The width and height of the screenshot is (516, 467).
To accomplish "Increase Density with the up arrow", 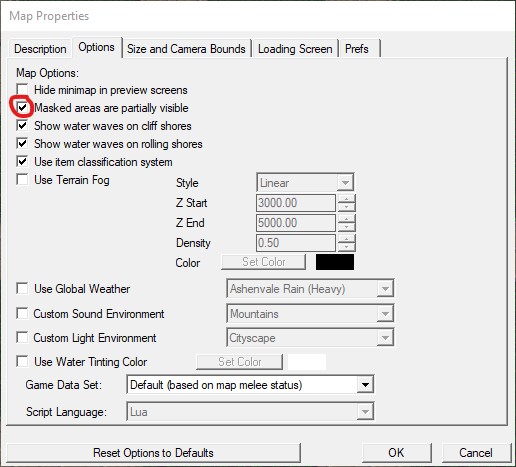I will pos(347,239).
